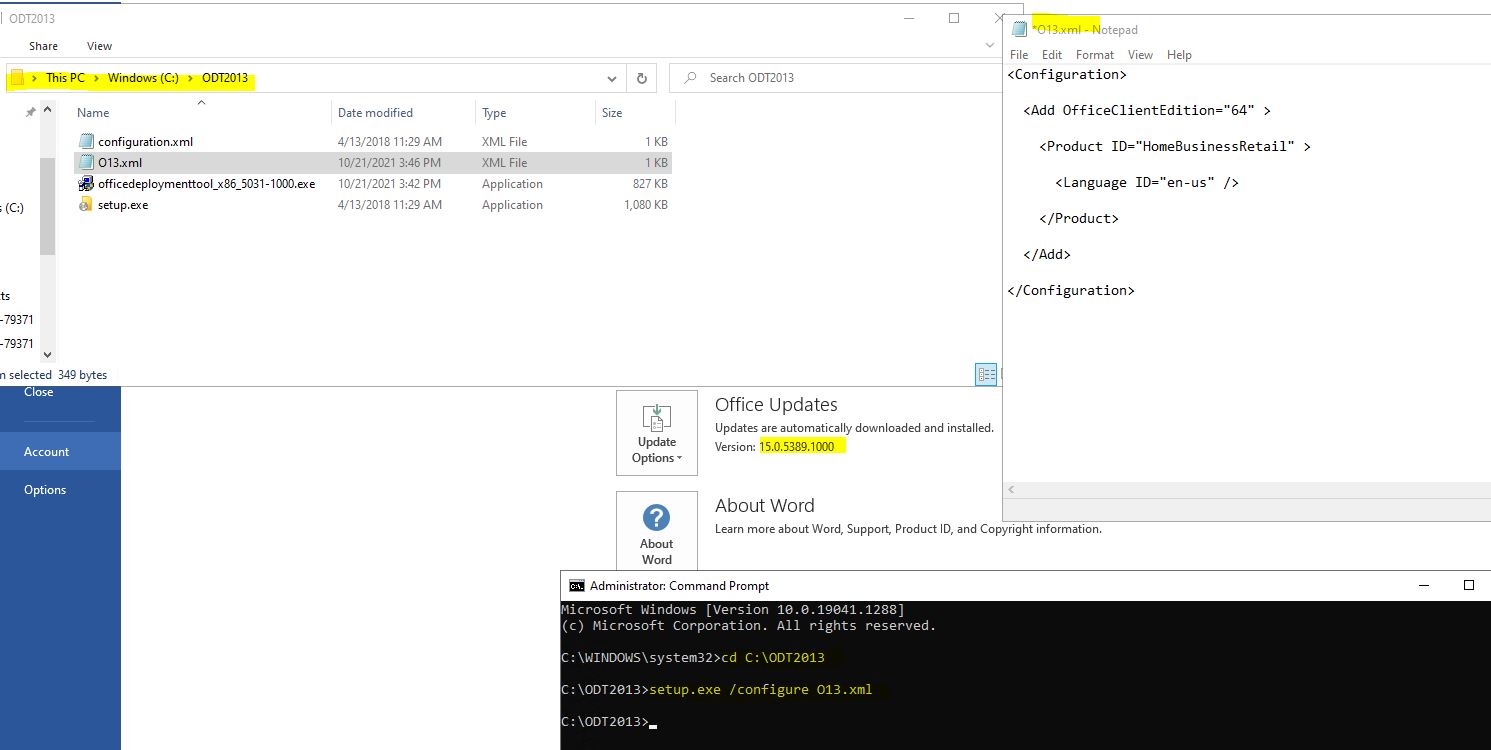Click the refresh icon beside the address bar
1491x750 pixels.
click(641, 78)
